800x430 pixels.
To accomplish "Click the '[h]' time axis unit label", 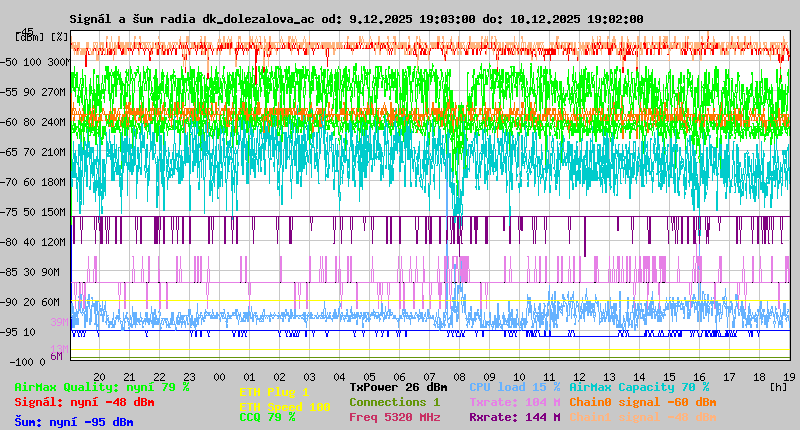I will click(x=778, y=386).
